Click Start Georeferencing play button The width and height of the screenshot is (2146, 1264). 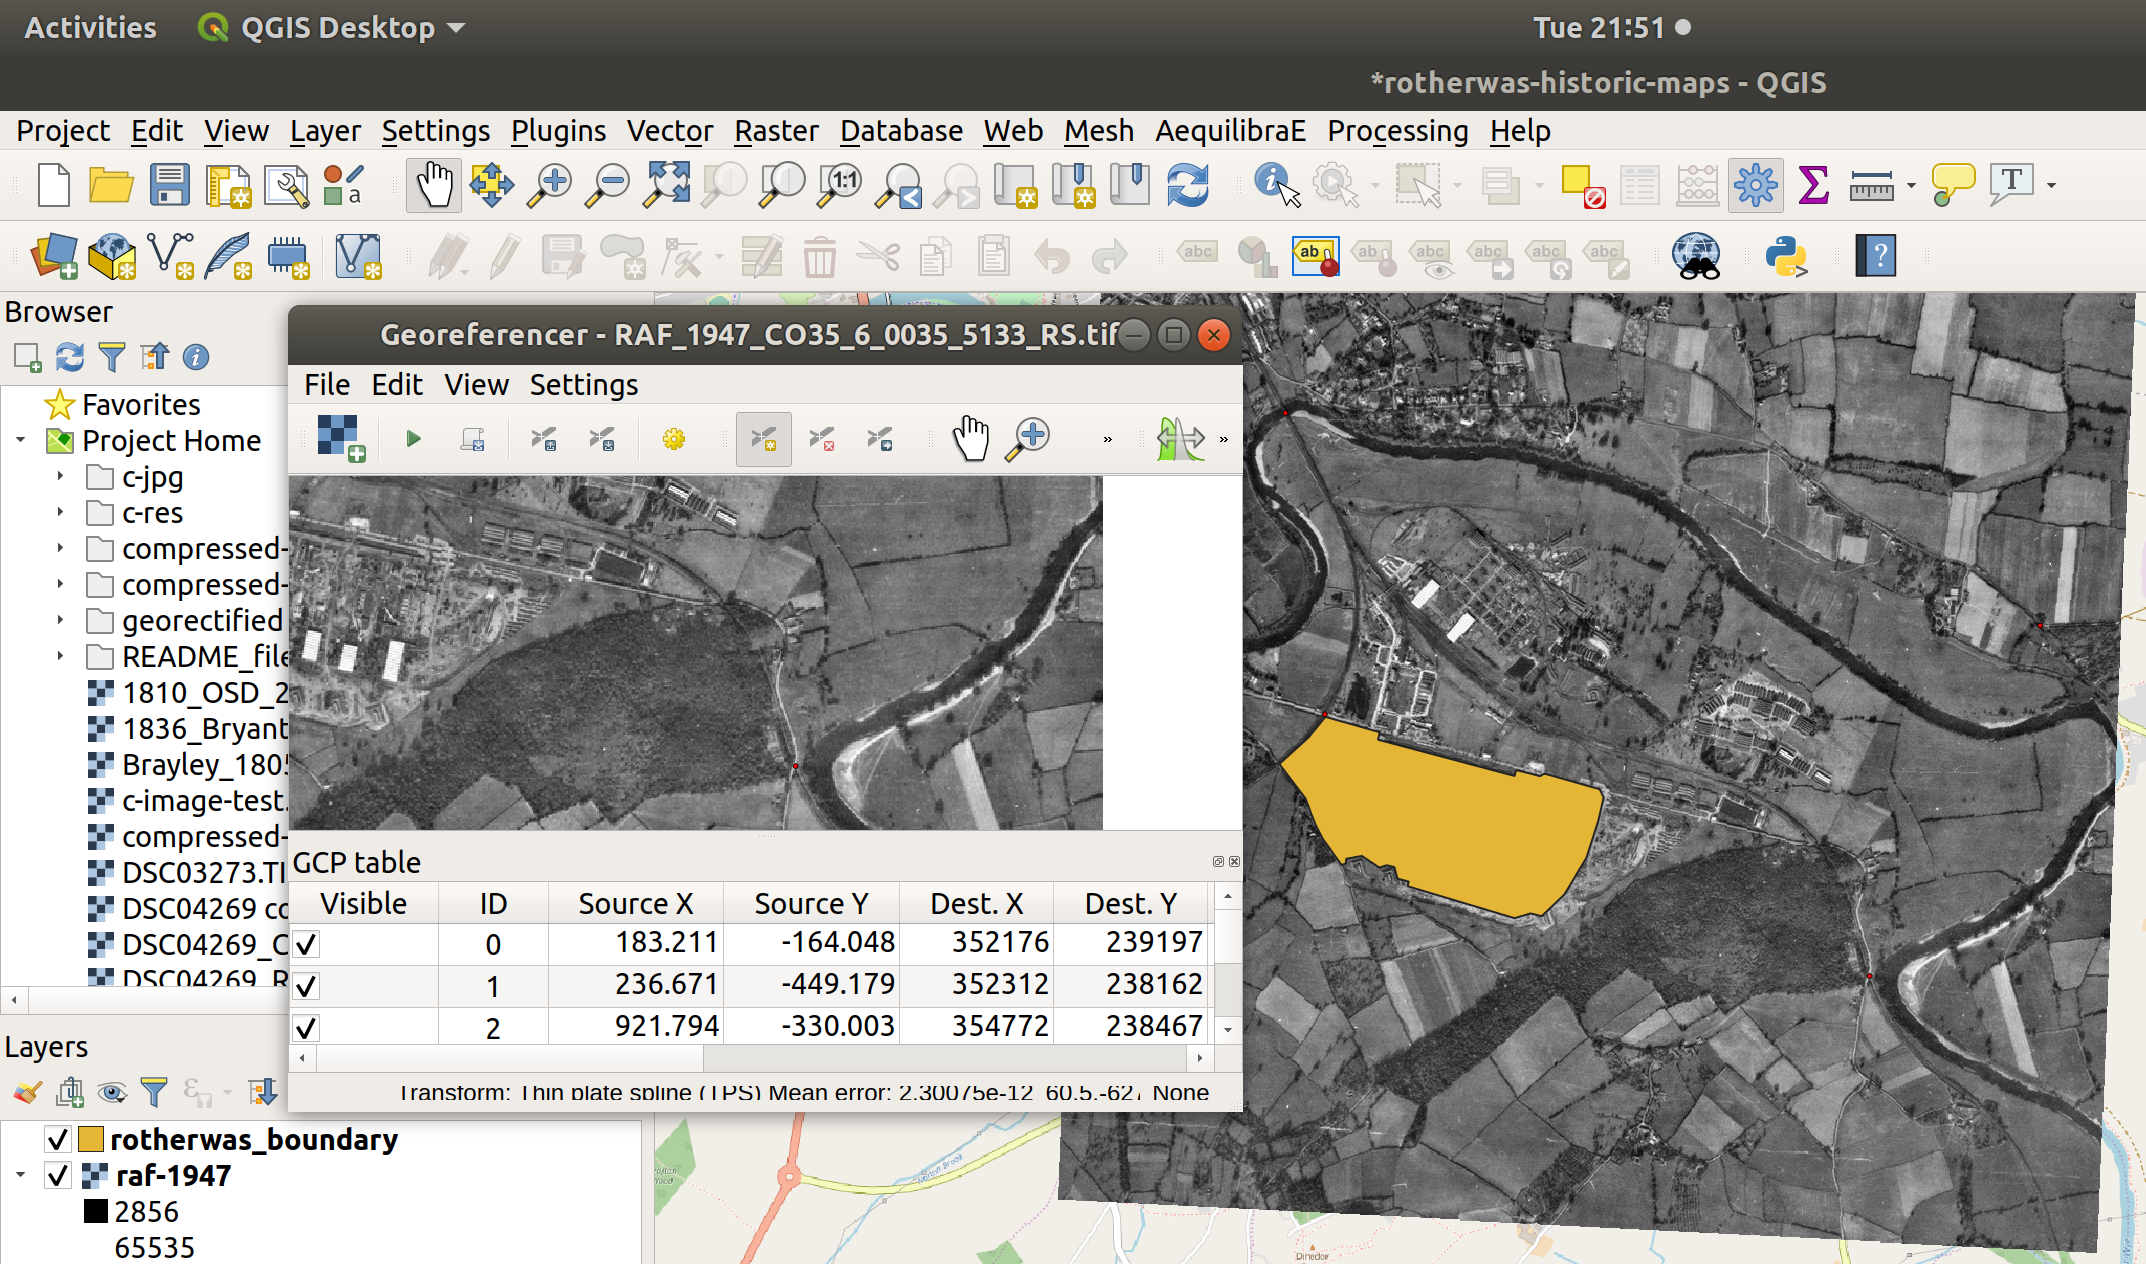point(413,439)
